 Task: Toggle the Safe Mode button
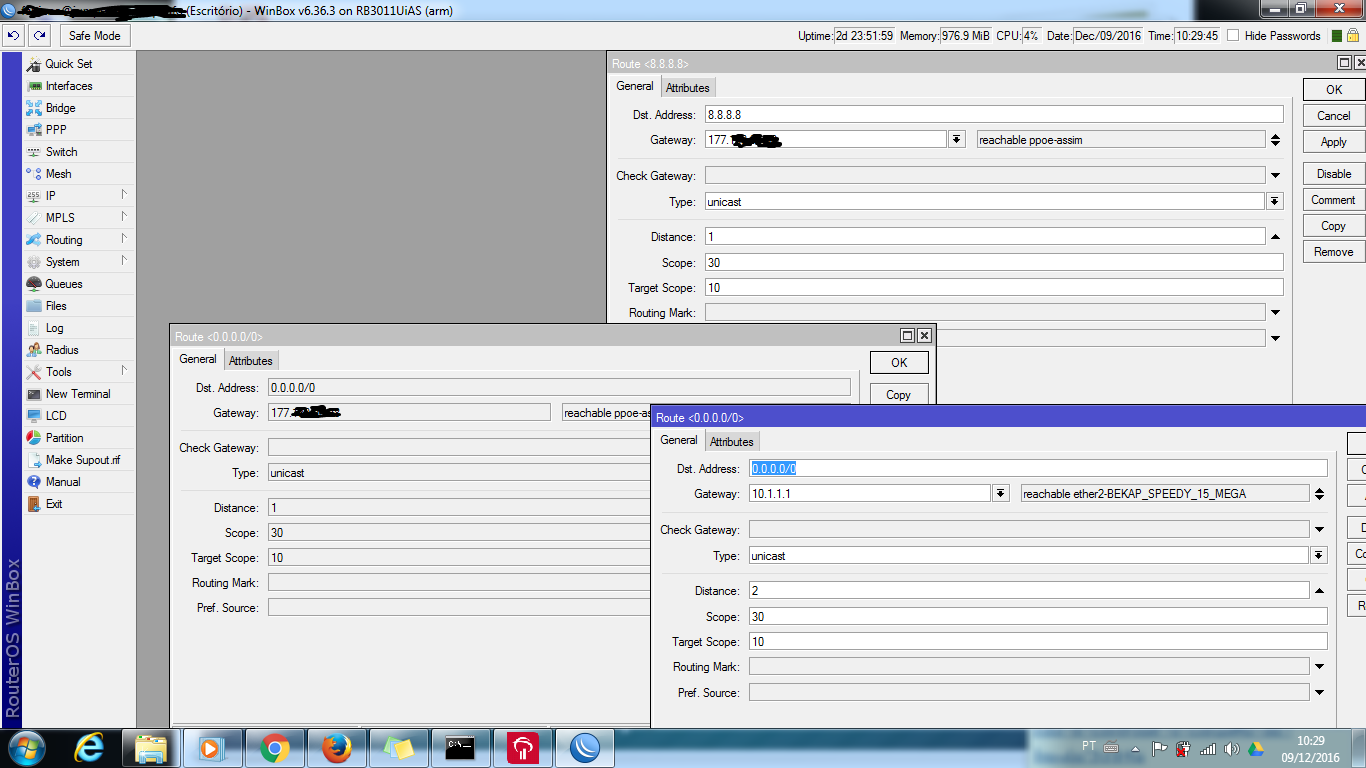94,36
